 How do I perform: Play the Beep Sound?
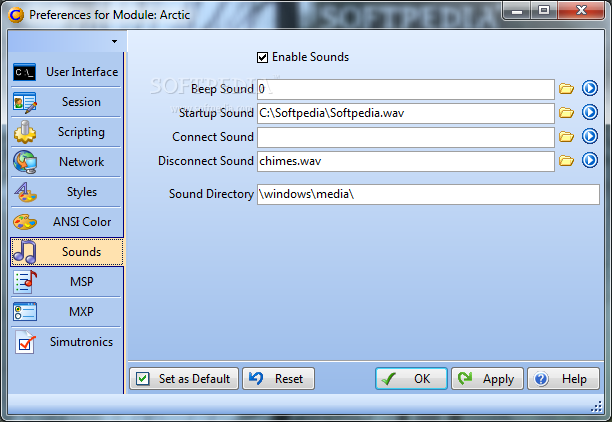click(590, 88)
